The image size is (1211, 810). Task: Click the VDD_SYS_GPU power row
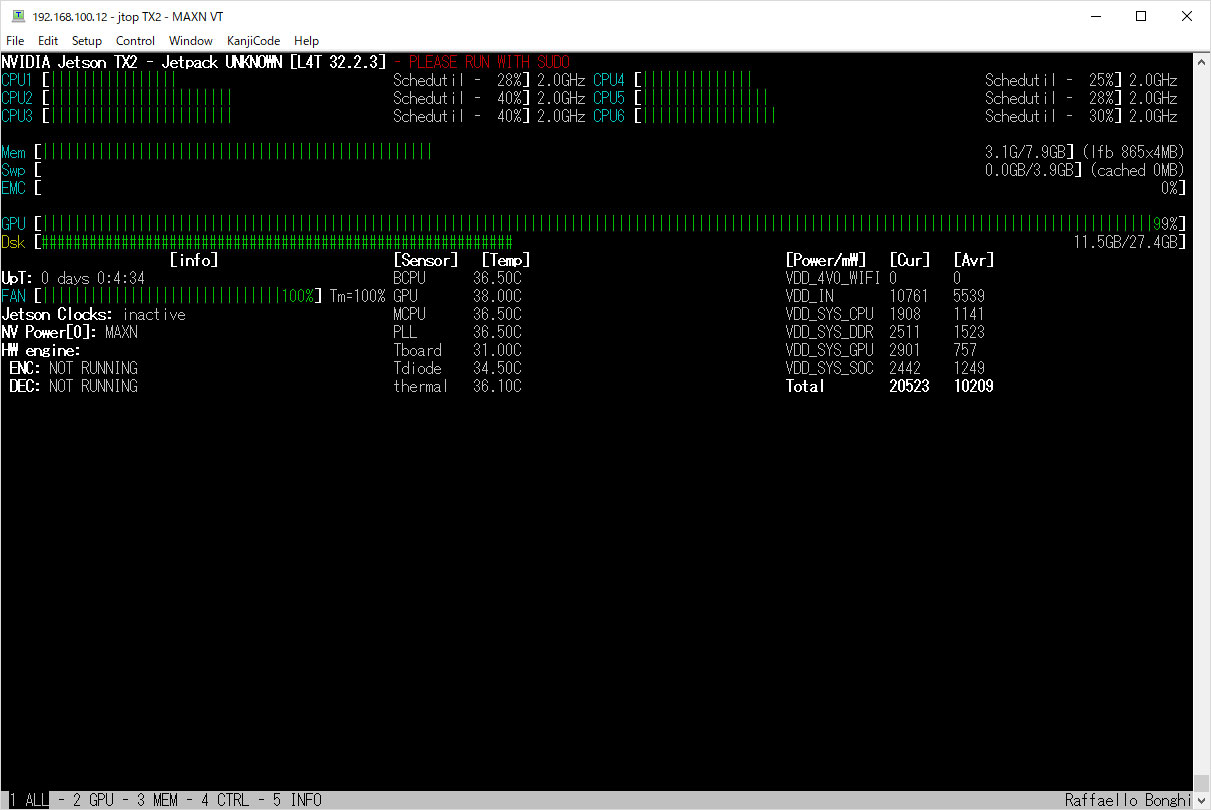(881, 350)
